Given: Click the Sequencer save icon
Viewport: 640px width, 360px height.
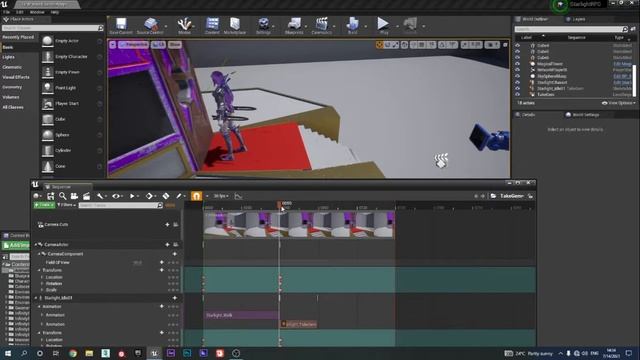Looking at the screenshot, I should (x=50, y=196).
